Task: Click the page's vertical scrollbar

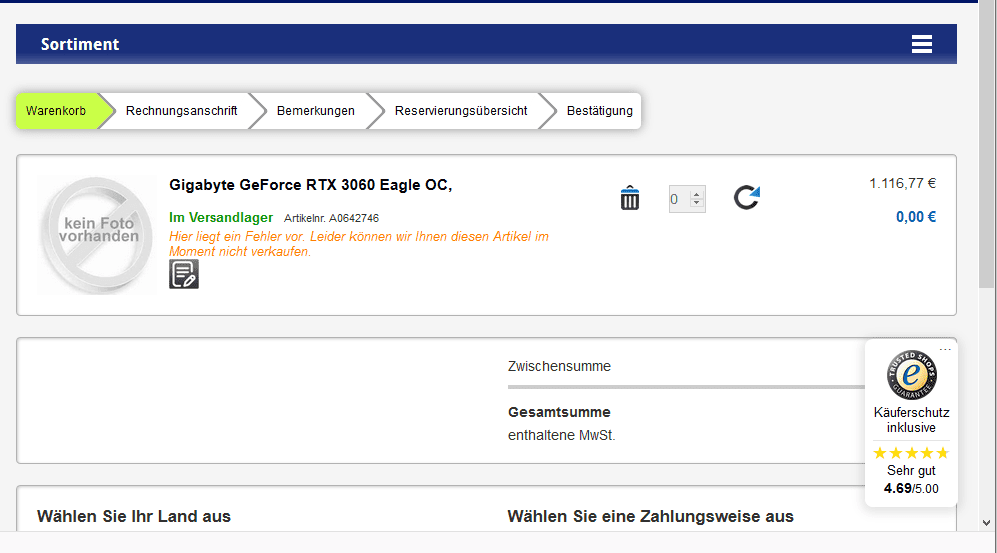Action: (987, 143)
